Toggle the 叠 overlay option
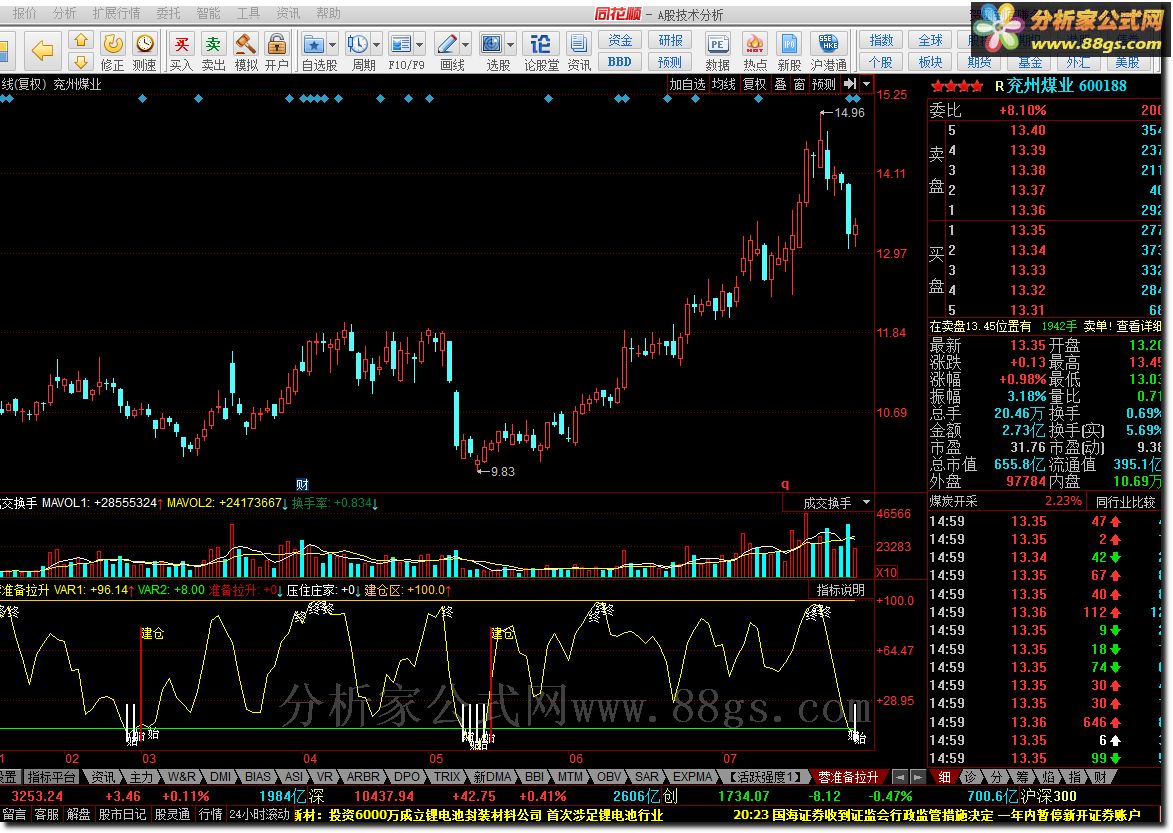Image resolution: width=1173 pixels, height=833 pixels. coord(780,84)
